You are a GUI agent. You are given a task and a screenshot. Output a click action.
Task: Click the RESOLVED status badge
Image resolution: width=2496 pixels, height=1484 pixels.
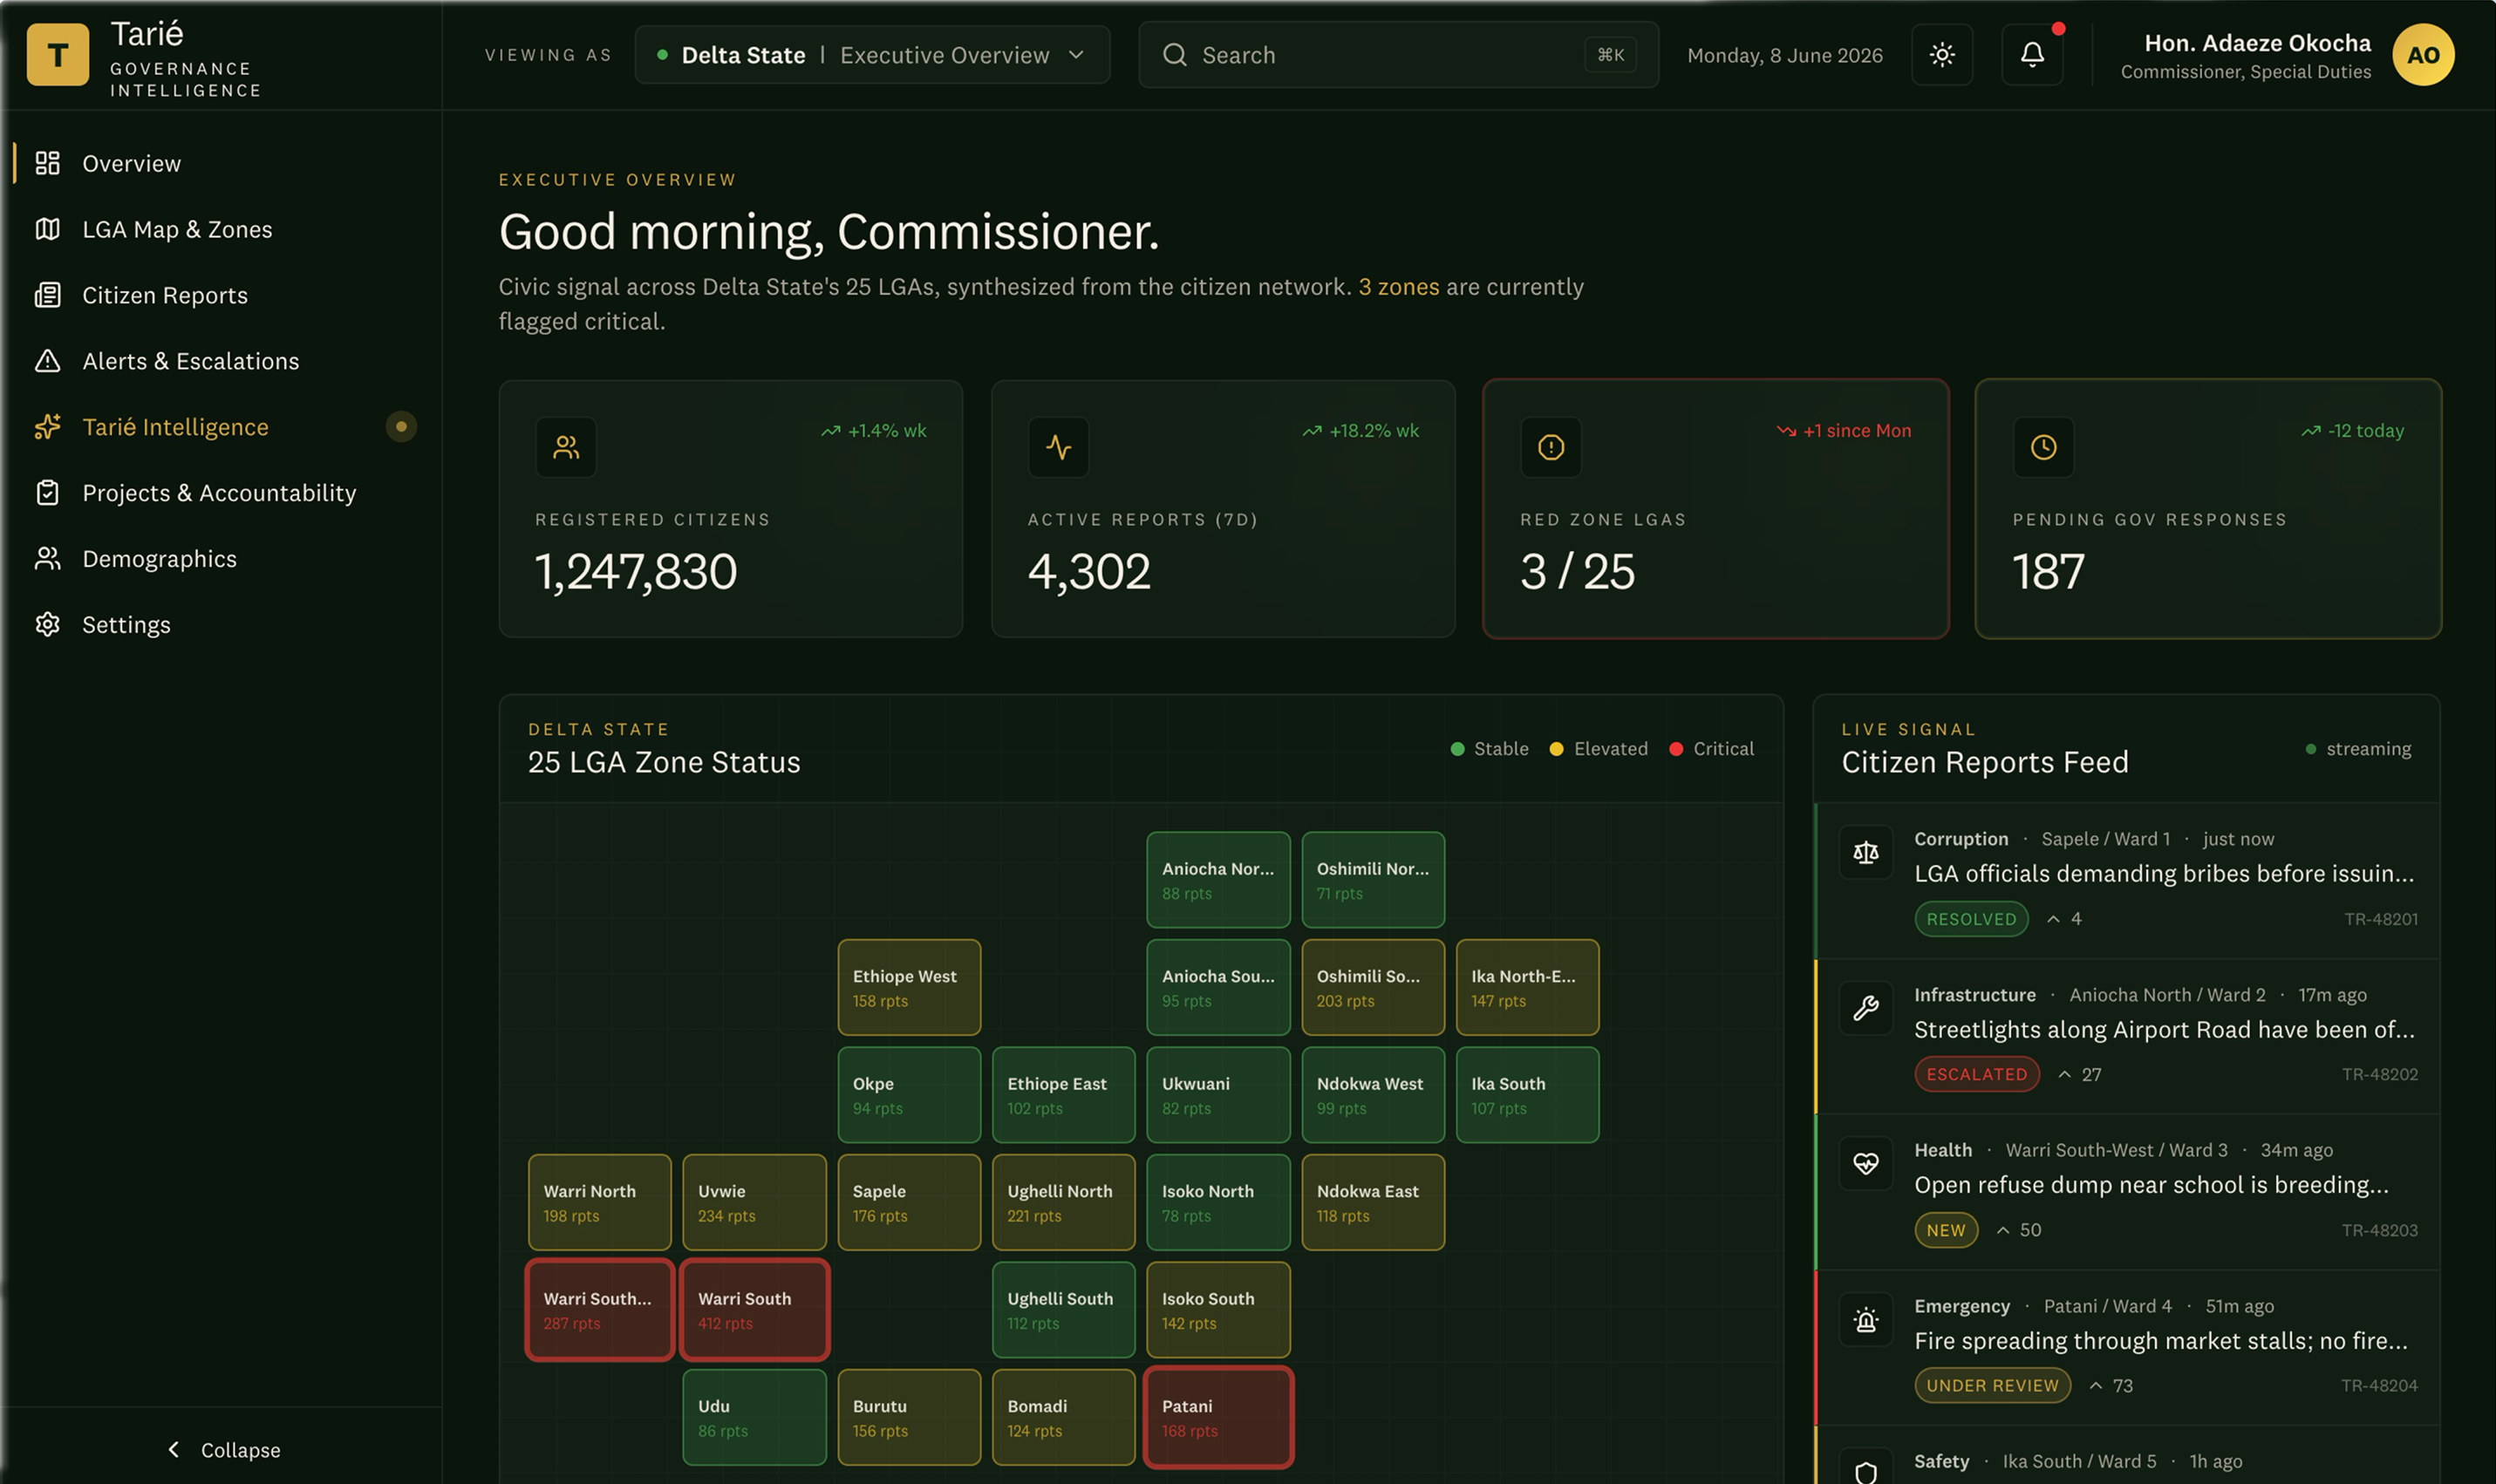(1971, 919)
